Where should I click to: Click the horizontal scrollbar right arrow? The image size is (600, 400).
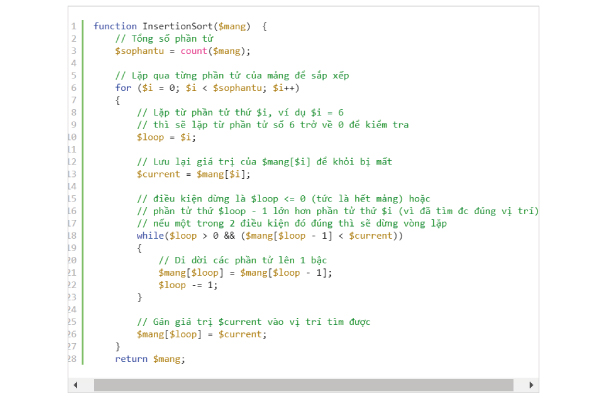(x=532, y=384)
